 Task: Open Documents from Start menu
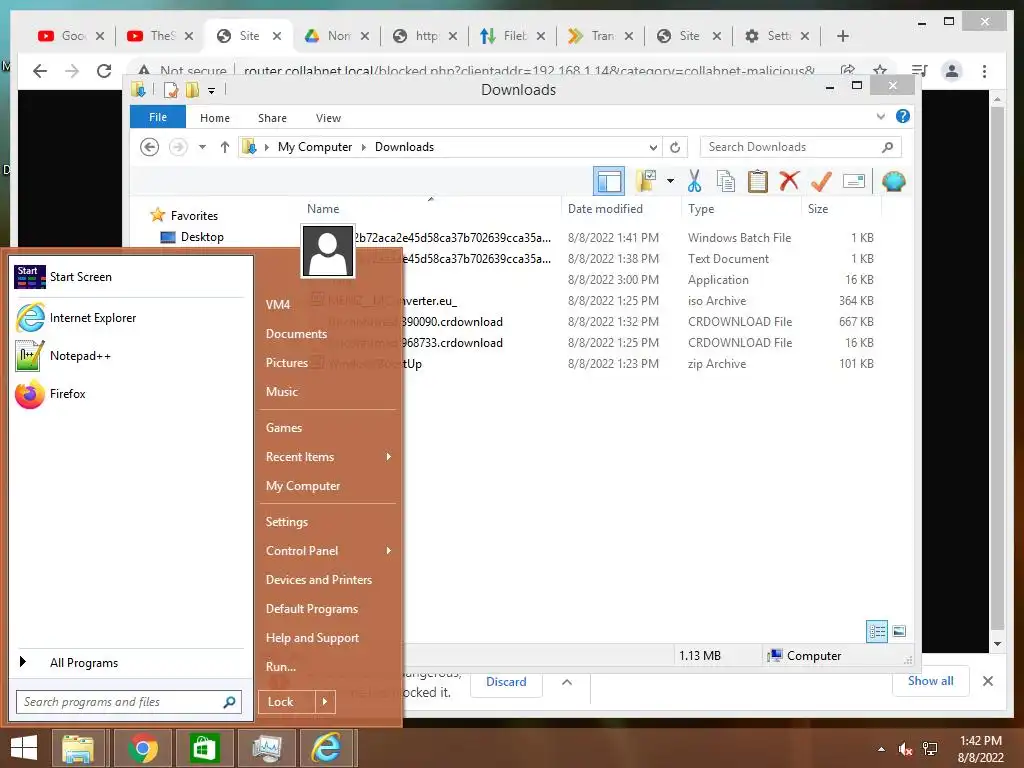point(296,334)
